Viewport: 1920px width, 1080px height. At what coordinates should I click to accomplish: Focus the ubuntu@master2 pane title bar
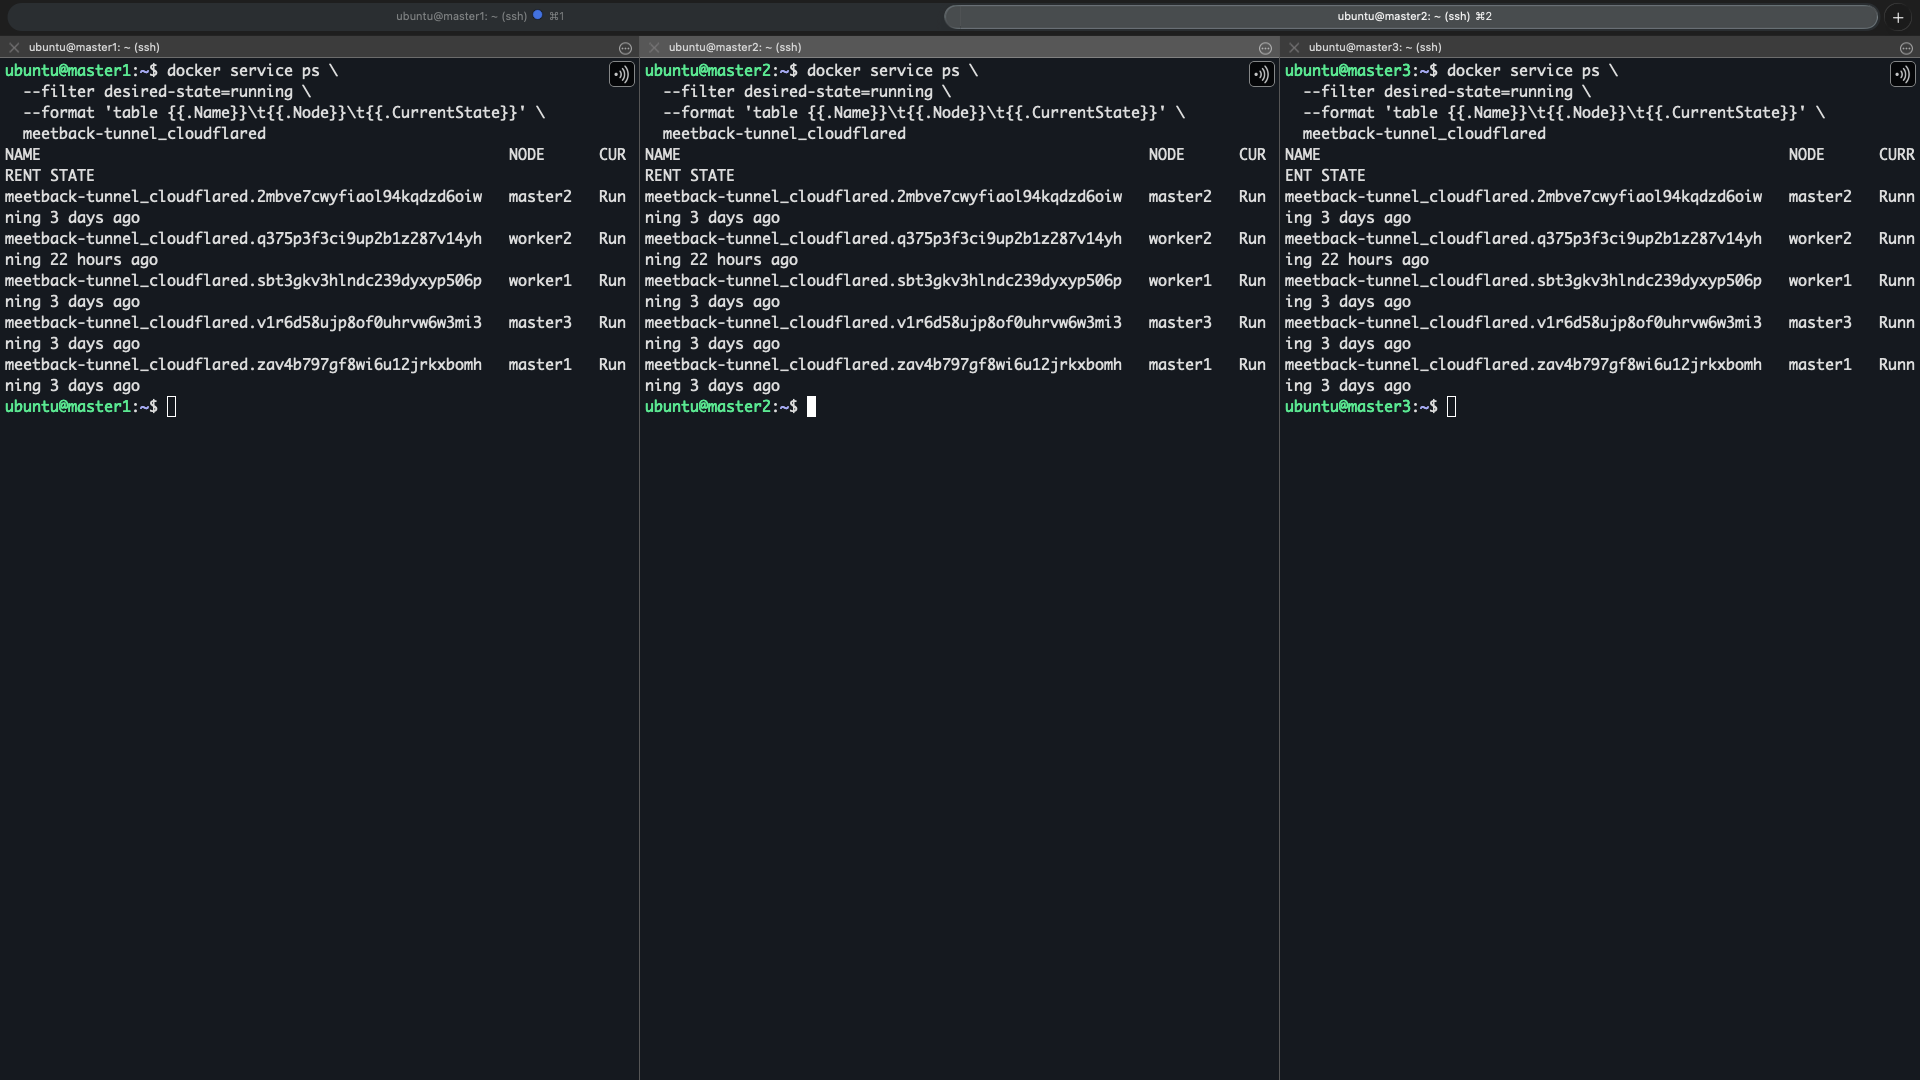[959, 48]
